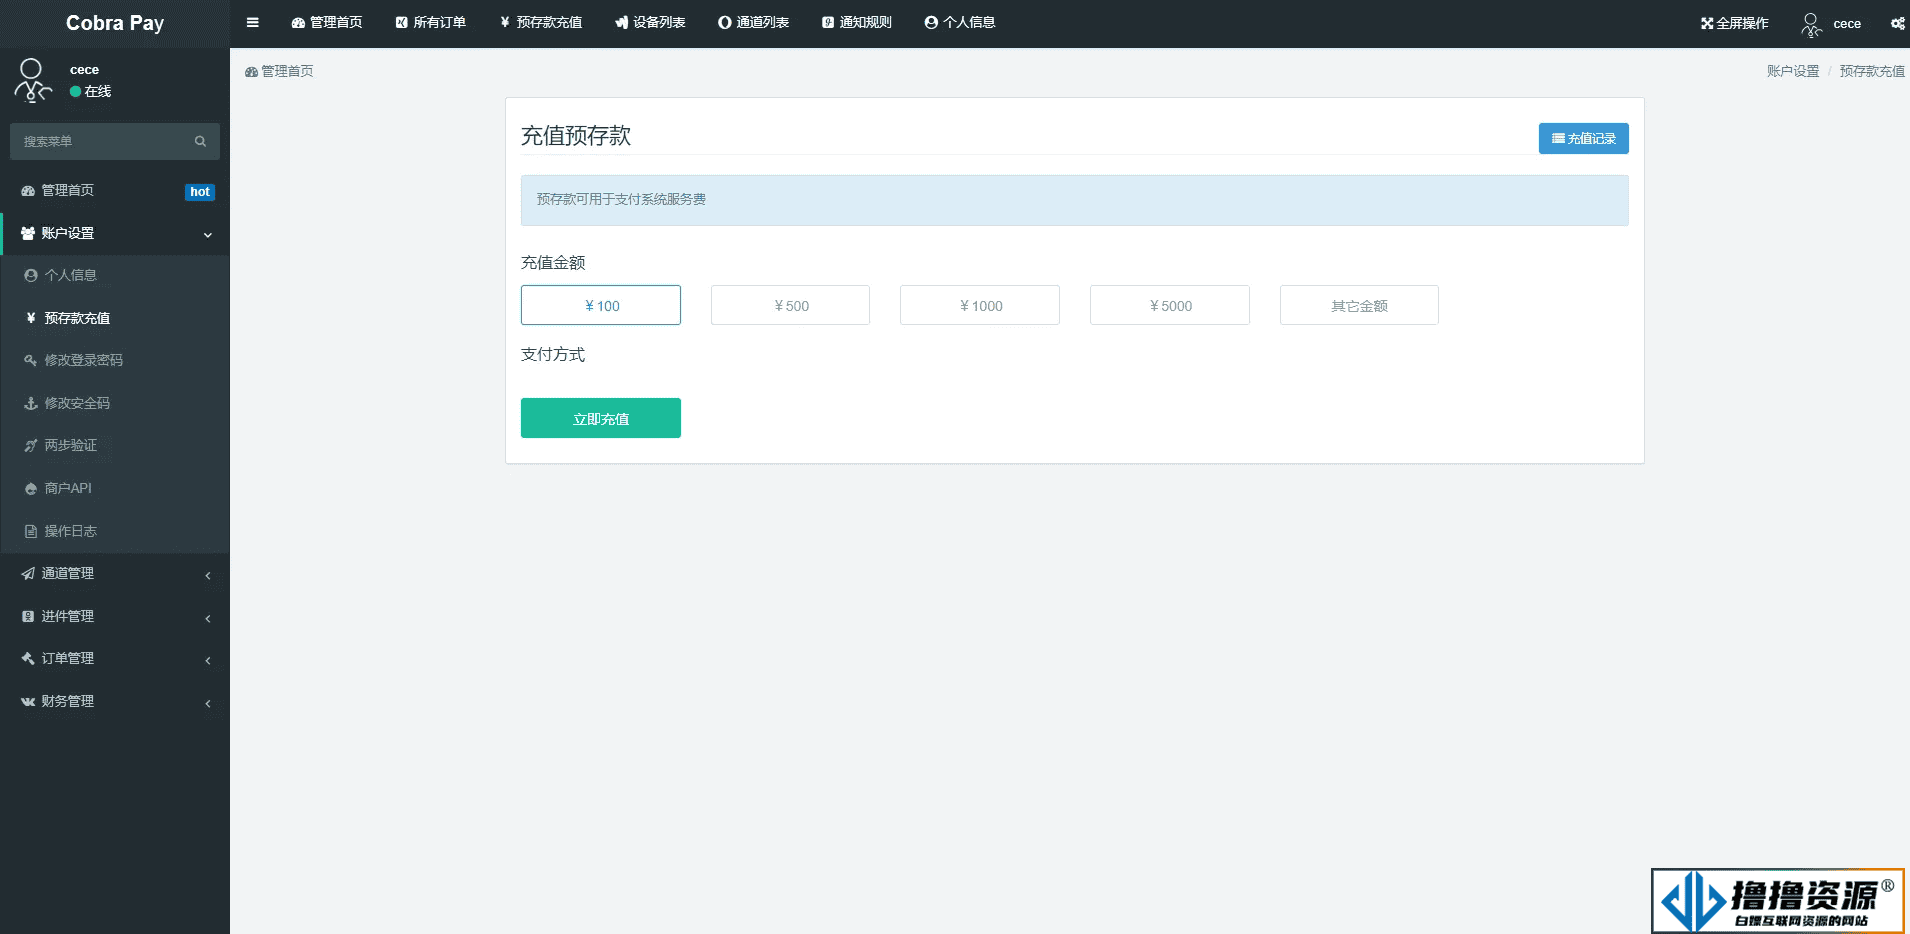Click the gavel icon beside 订单管理
This screenshot has width=1910, height=934.
(28, 659)
